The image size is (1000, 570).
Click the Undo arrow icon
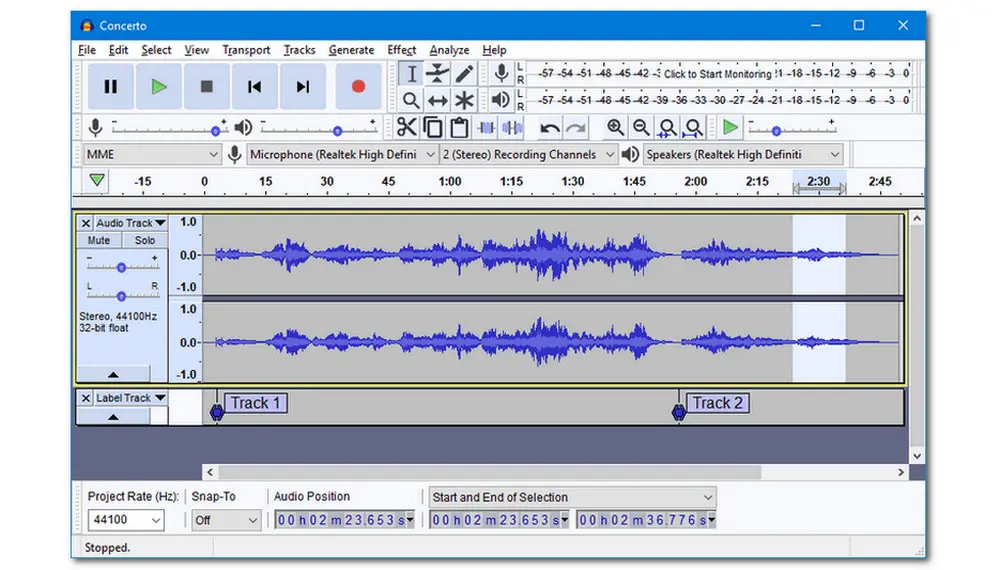[x=549, y=127]
